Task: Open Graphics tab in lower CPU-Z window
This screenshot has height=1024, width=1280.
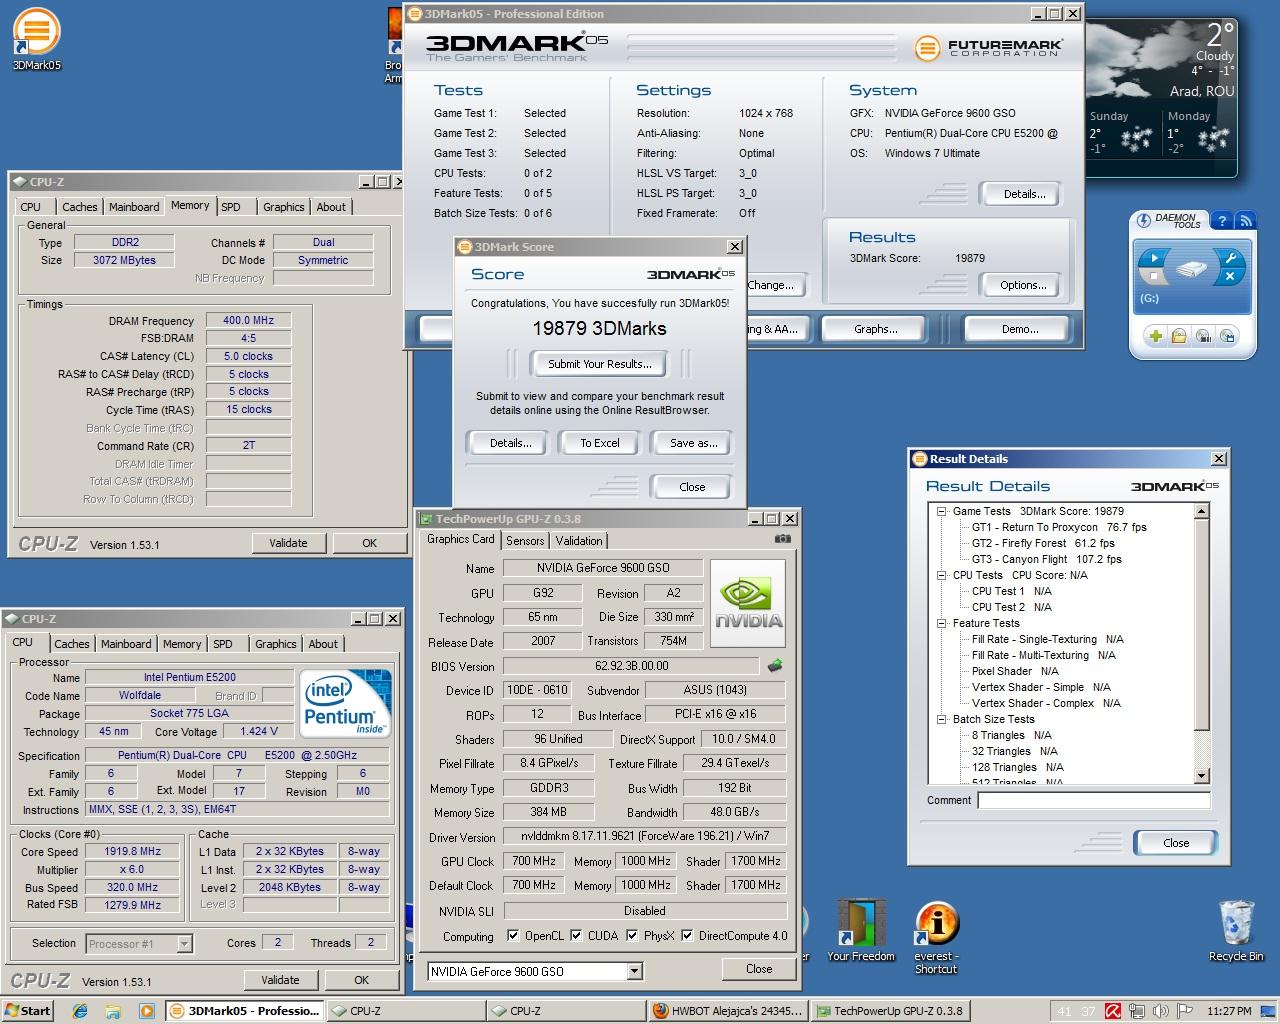Action: coord(276,644)
